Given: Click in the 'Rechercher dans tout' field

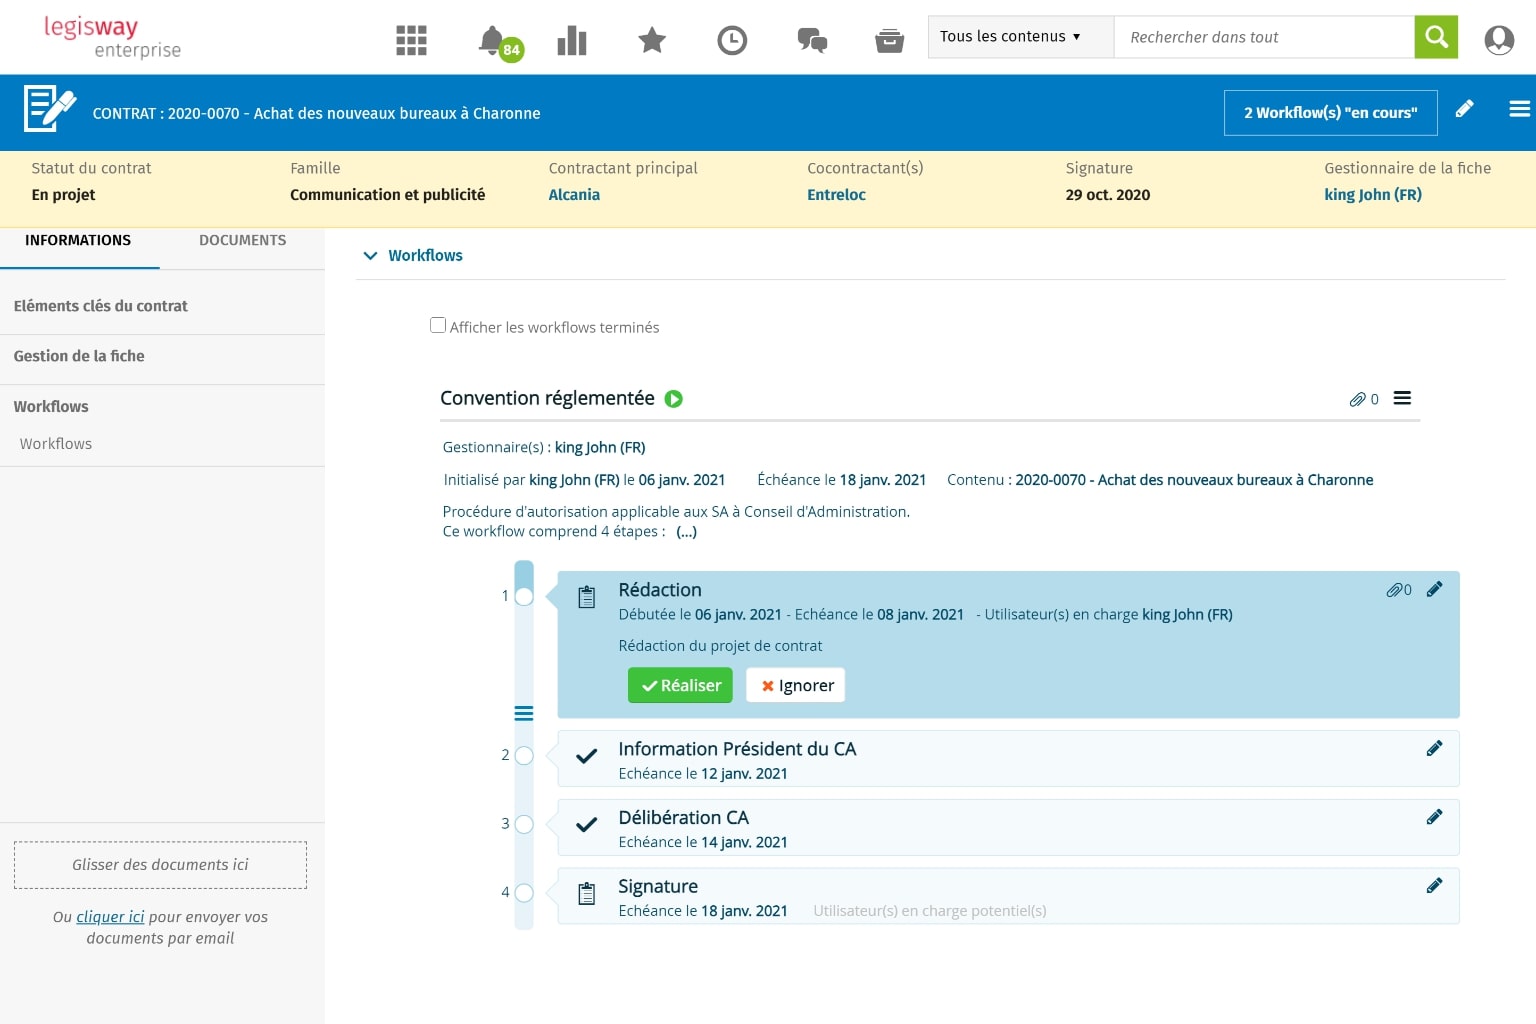Looking at the screenshot, I should [1263, 37].
